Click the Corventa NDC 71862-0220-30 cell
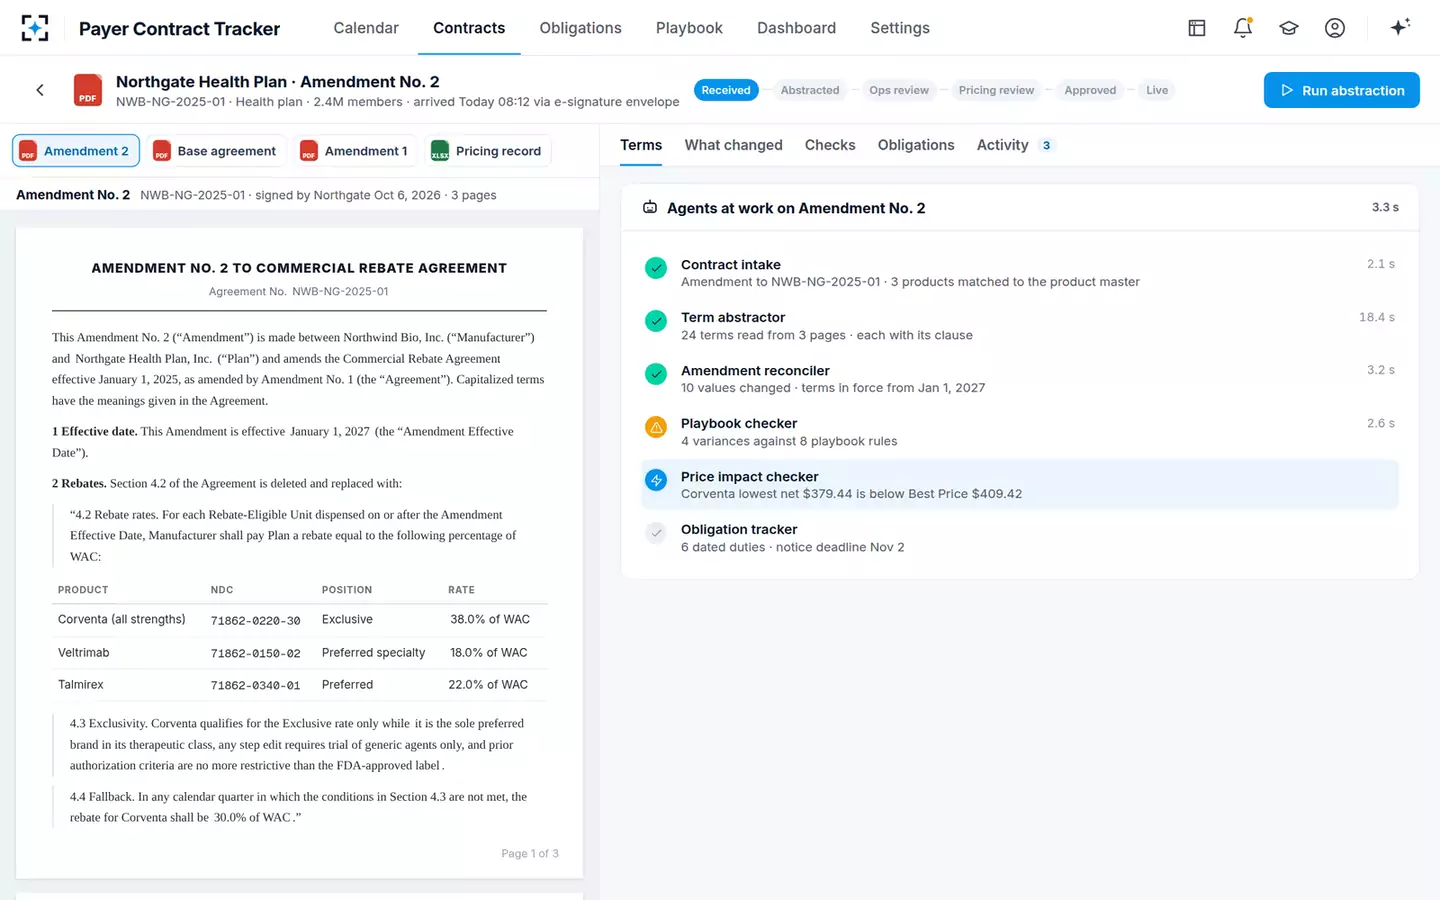Viewport: 1440px width, 900px height. pos(255,620)
